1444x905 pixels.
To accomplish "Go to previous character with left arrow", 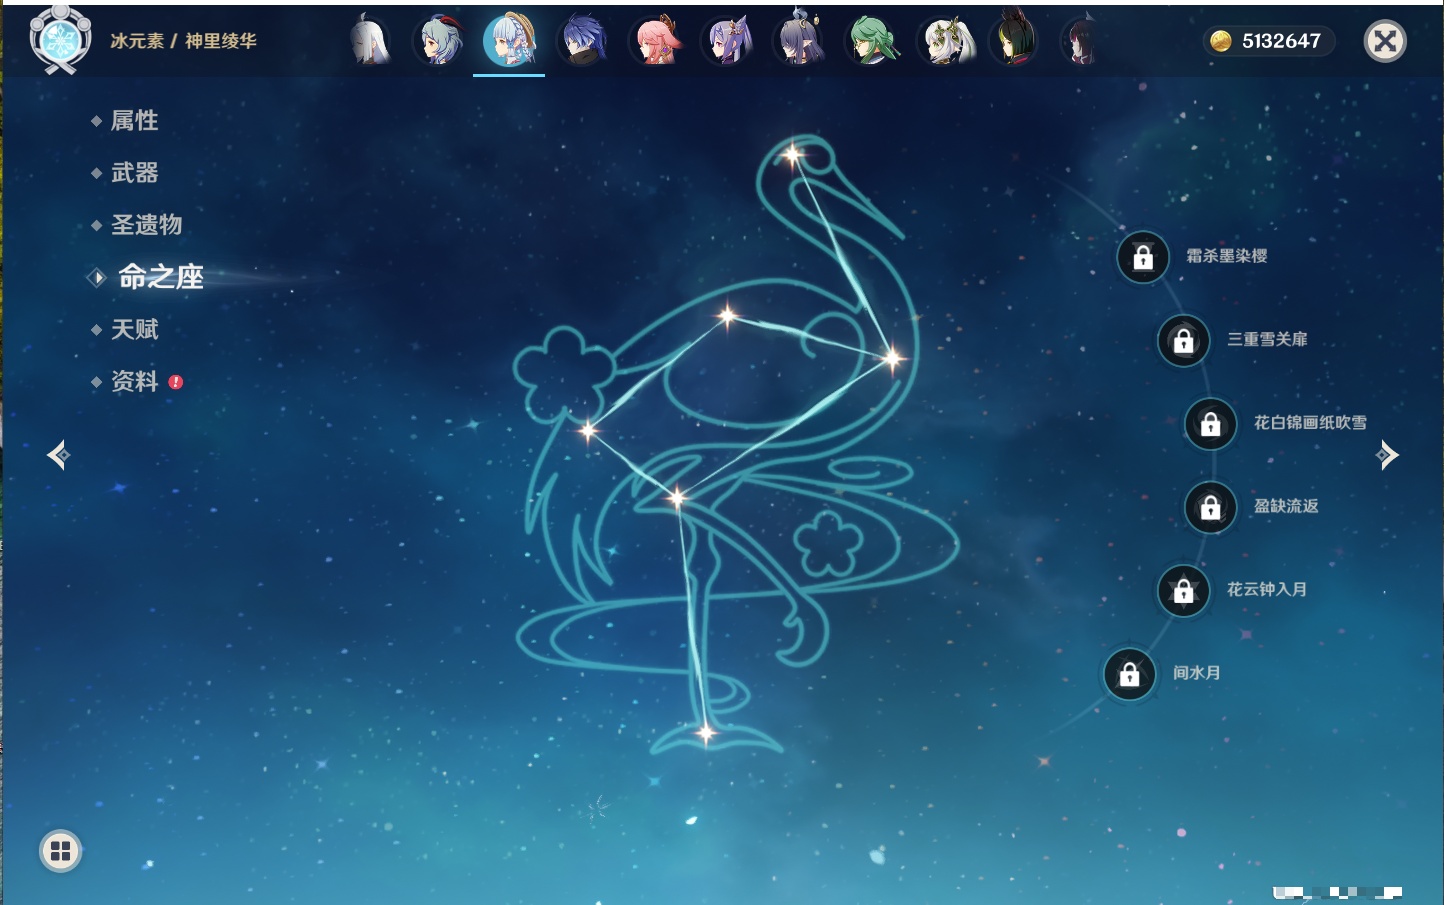I will pyautogui.click(x=58, y=455).
